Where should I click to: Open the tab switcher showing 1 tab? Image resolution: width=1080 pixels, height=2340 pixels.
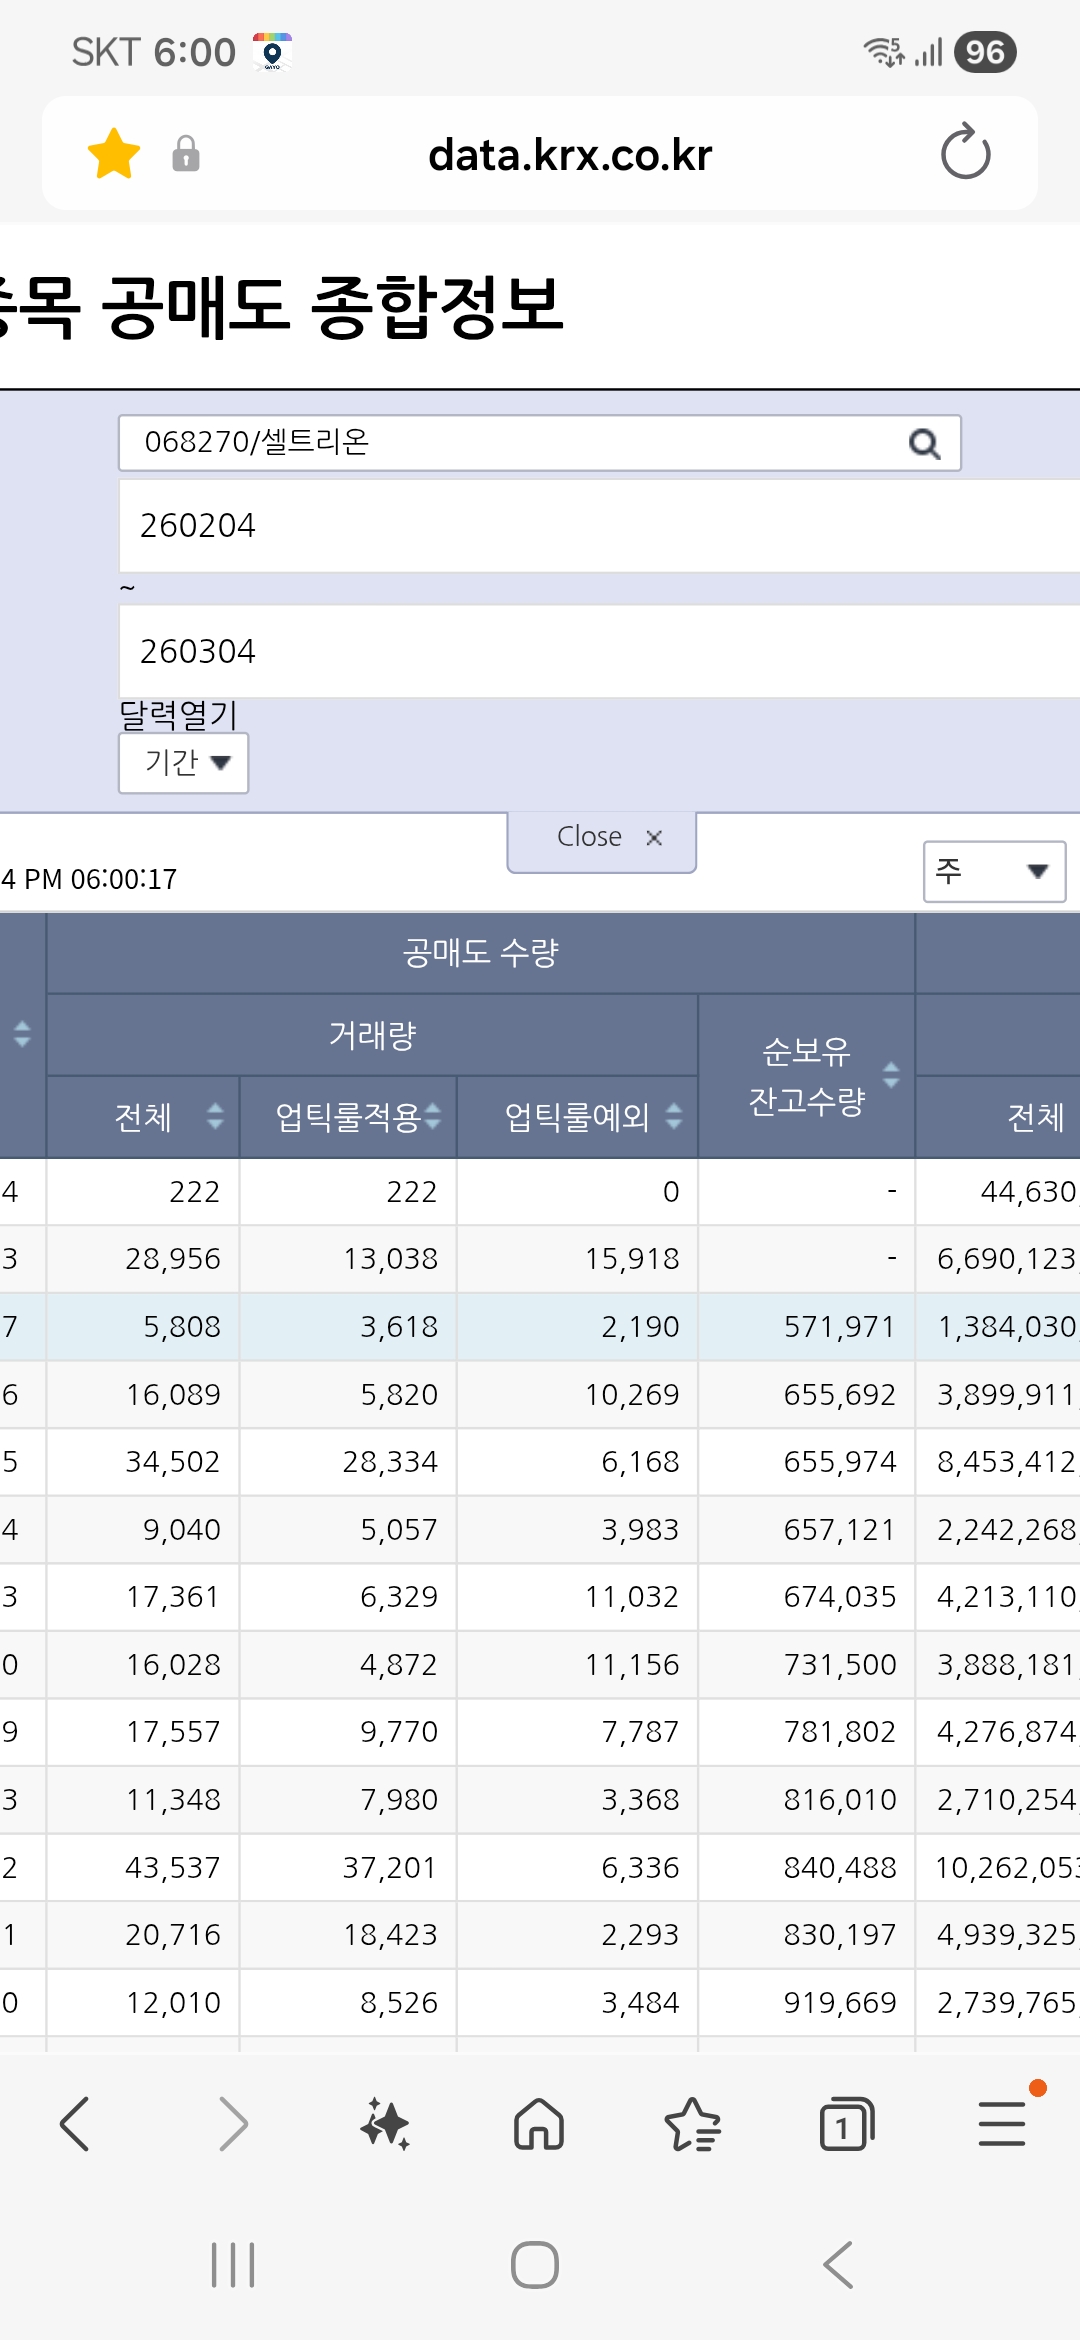pyautogui.click(x=846, y=2124)
